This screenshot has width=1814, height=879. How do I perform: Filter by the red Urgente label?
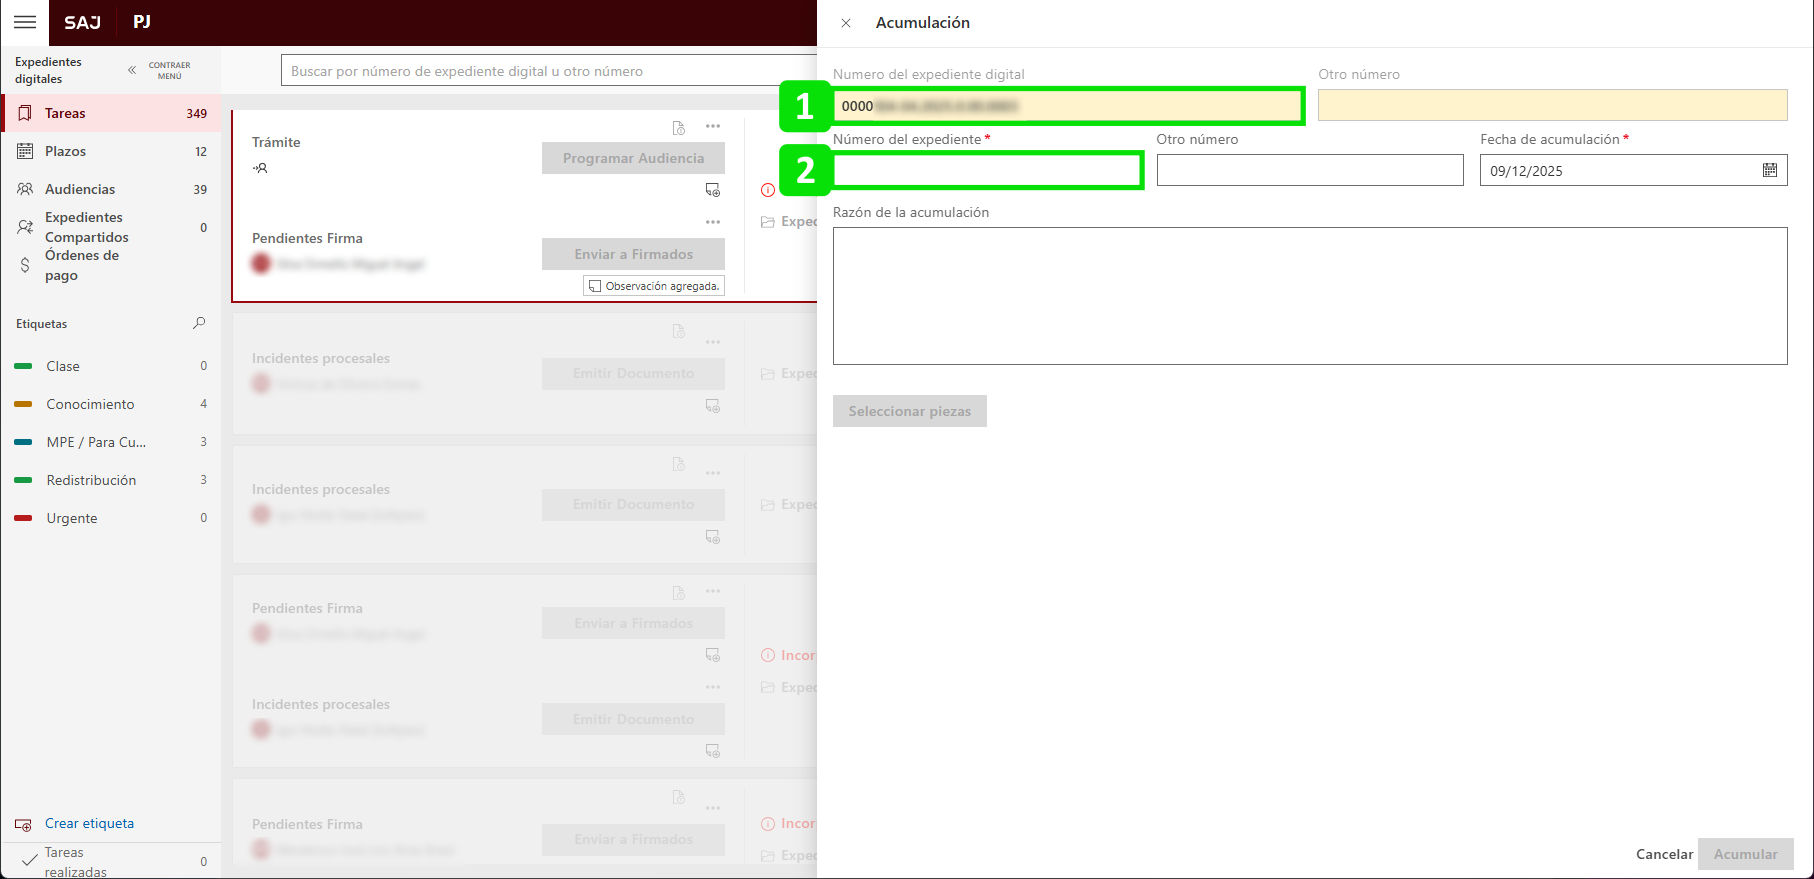pyautogui.click(x=71, y=518)
